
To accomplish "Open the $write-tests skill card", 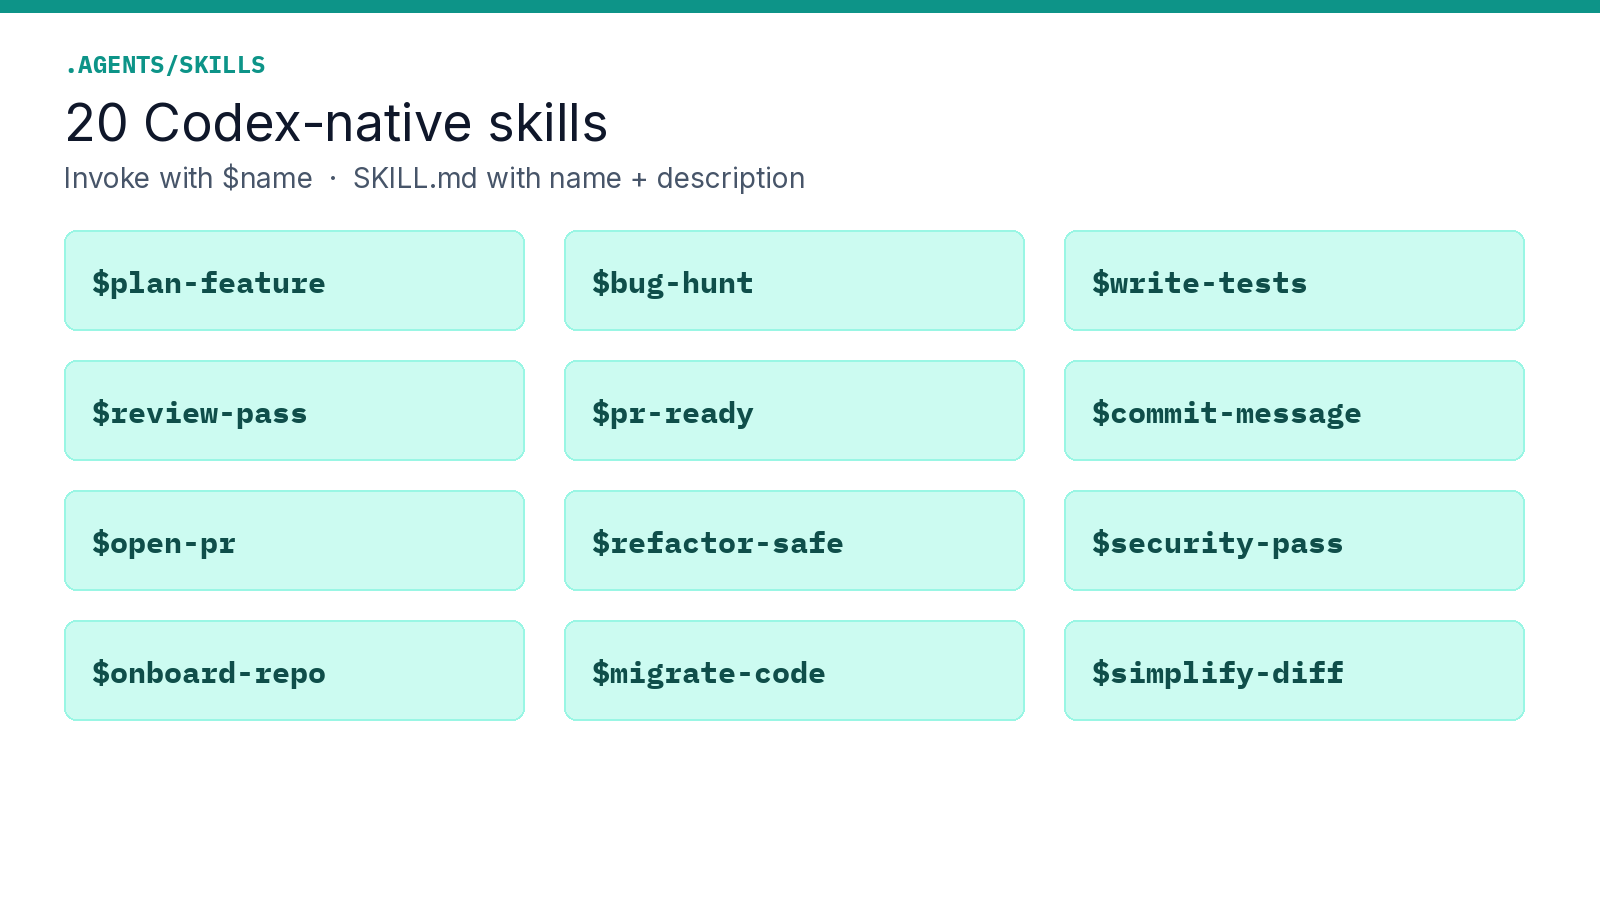I will click(1294, 281).
